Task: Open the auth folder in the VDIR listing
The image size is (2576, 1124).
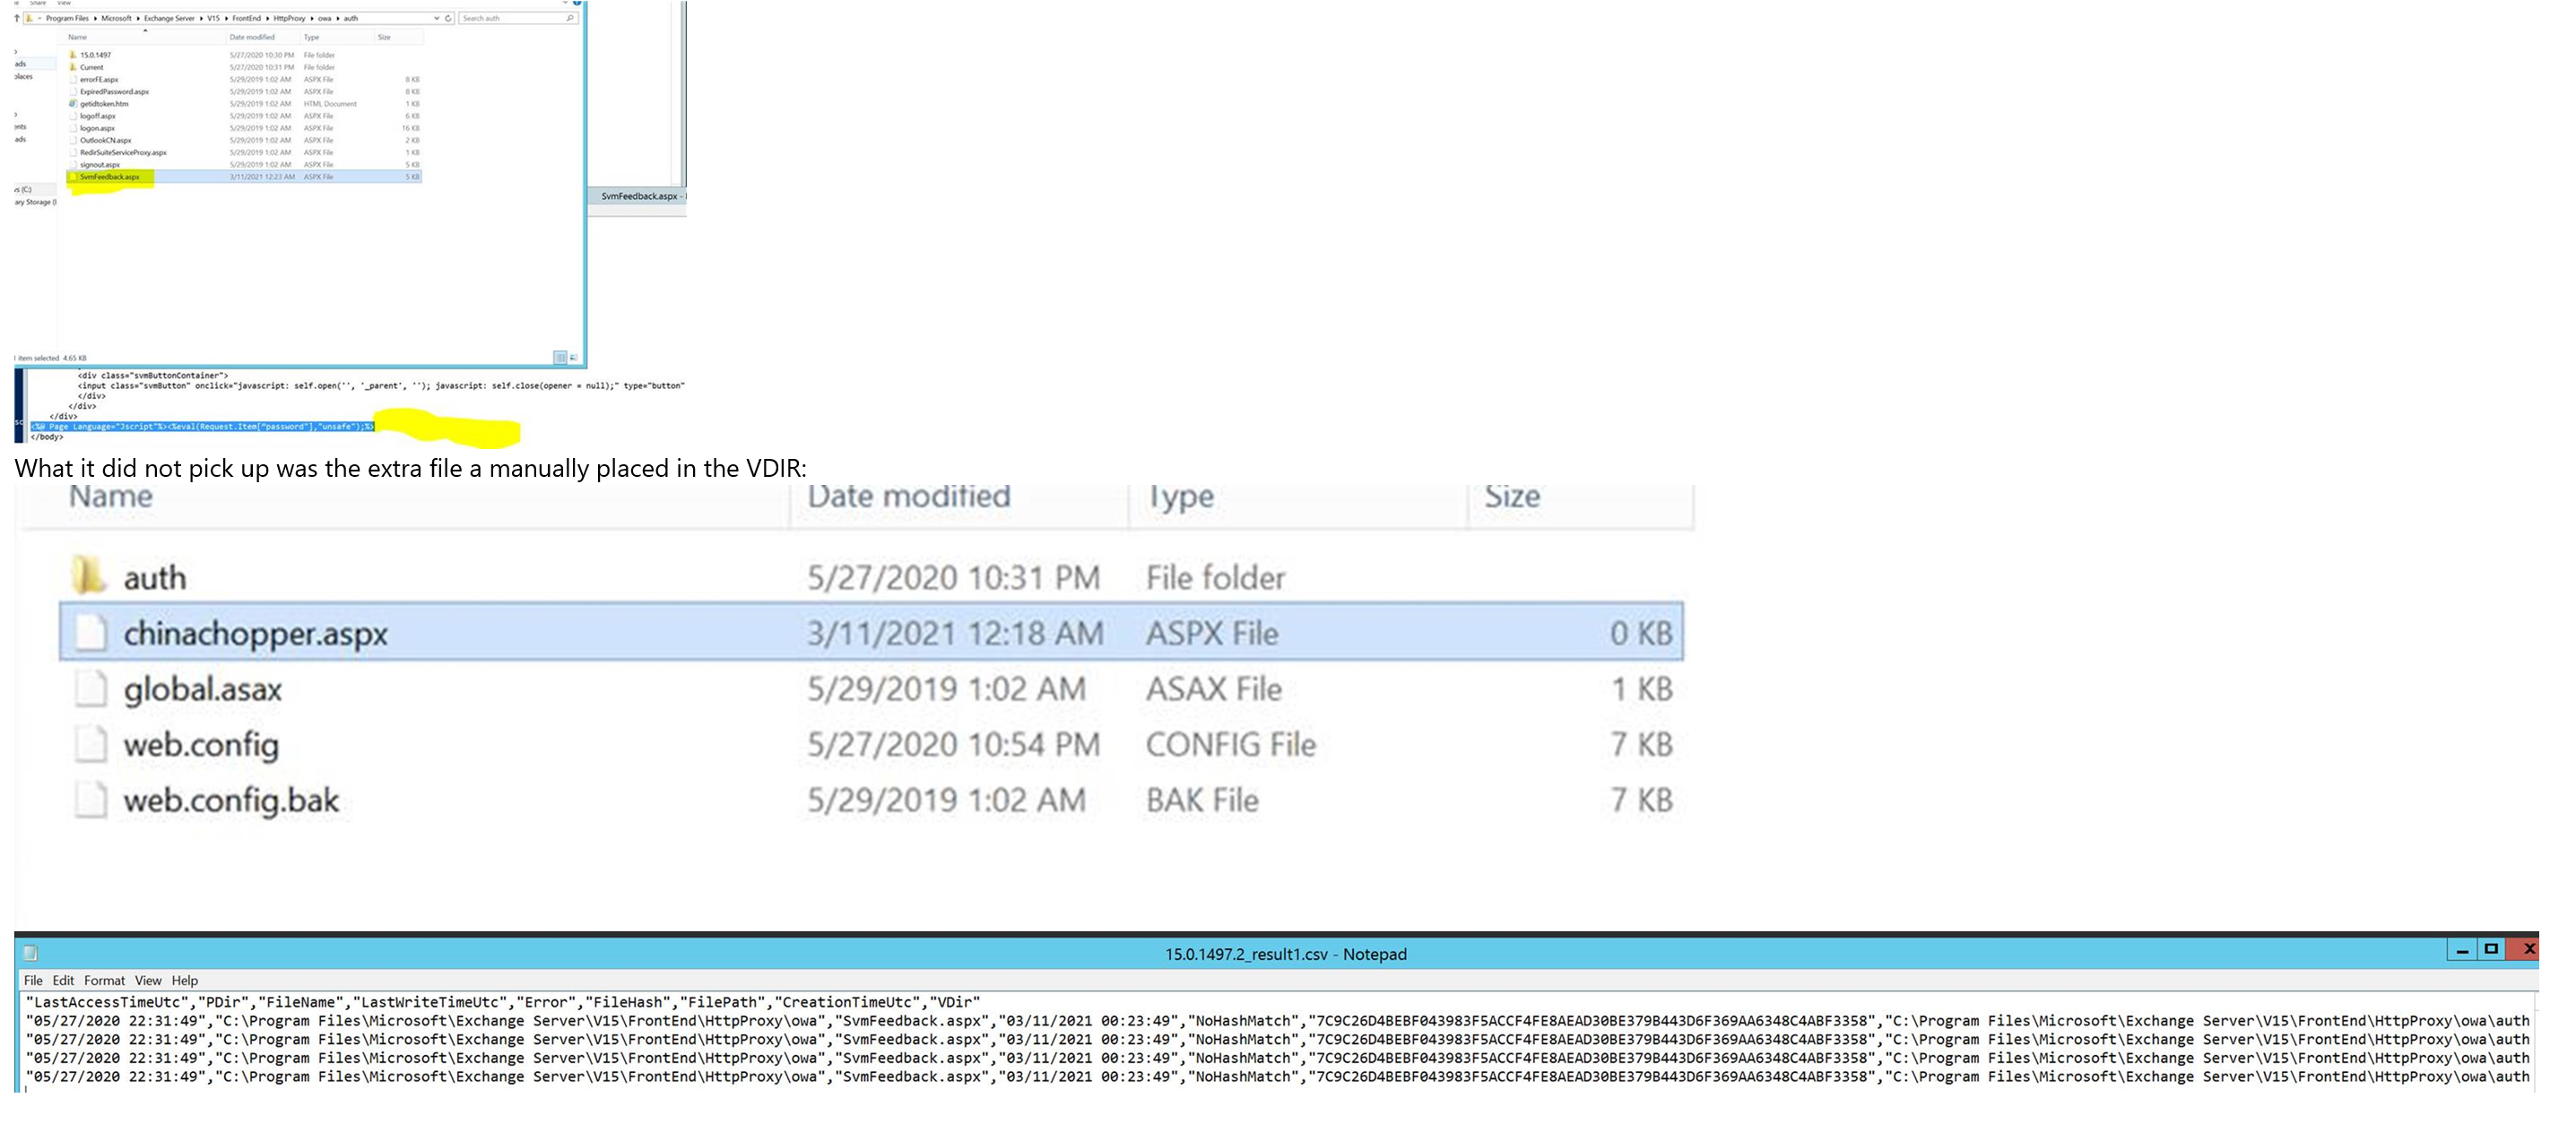Action: pos(155,577)
